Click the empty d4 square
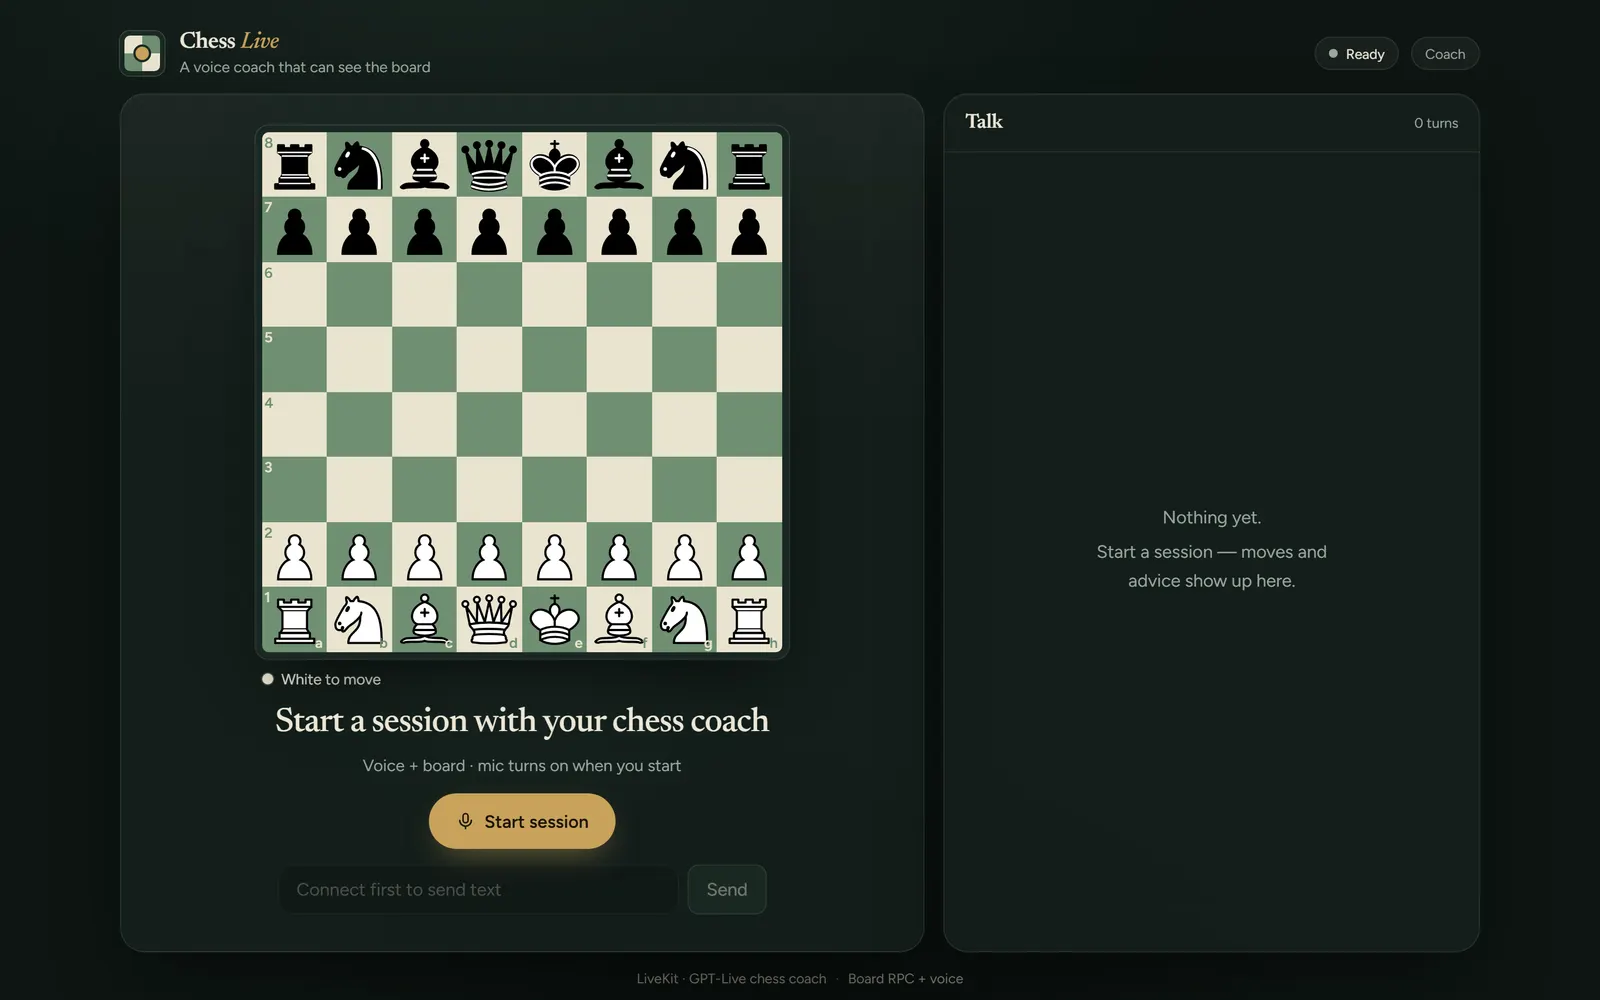The width and height of the screenshot is (1600, 1000). coord(489,424)
